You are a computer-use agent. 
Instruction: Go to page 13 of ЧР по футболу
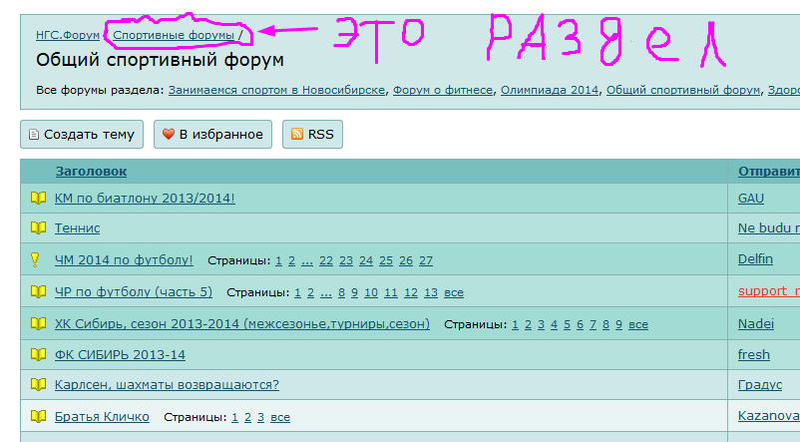431,292
